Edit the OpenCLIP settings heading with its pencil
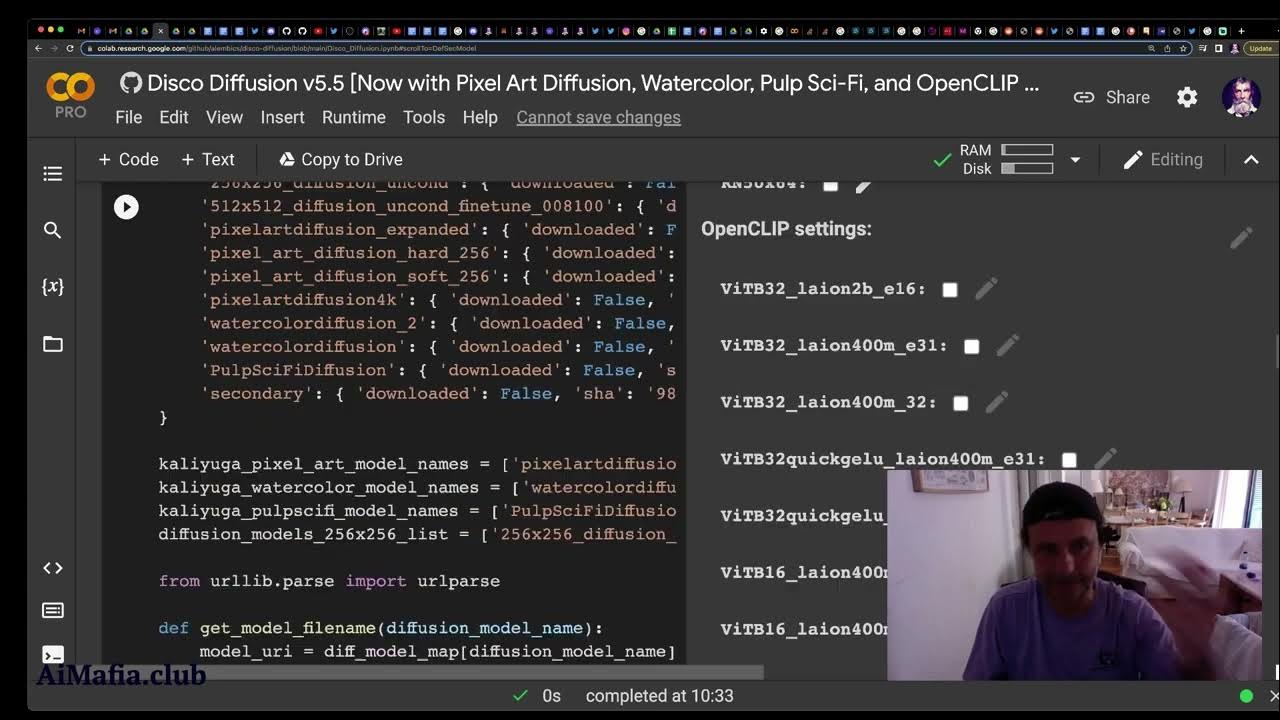 [1241, 238]
